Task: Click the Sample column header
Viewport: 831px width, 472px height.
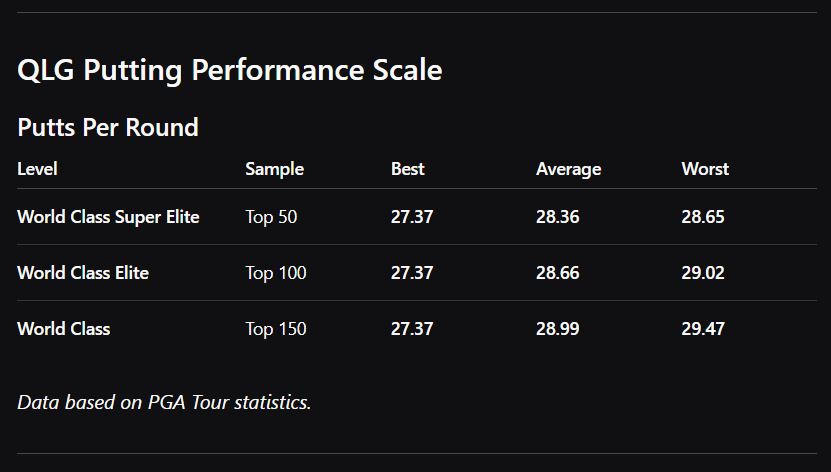Action: pos(274,169)
